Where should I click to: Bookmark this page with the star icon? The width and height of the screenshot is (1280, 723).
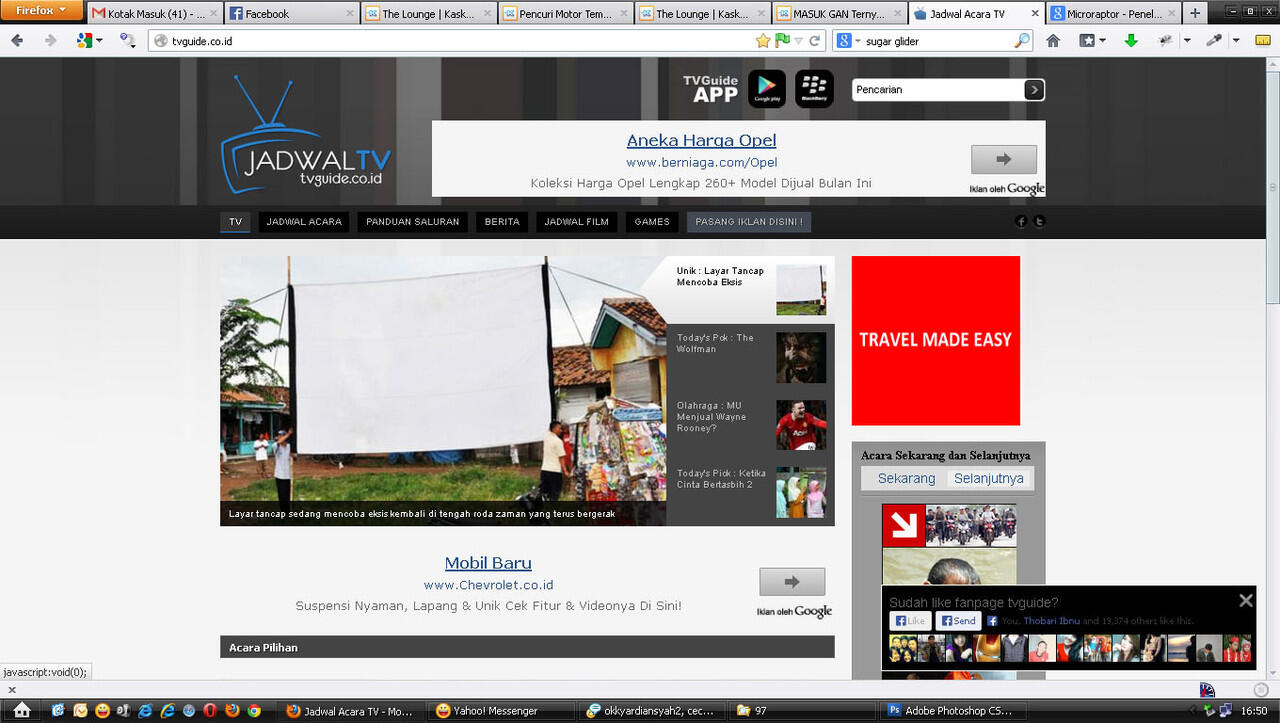coord(763,41)
